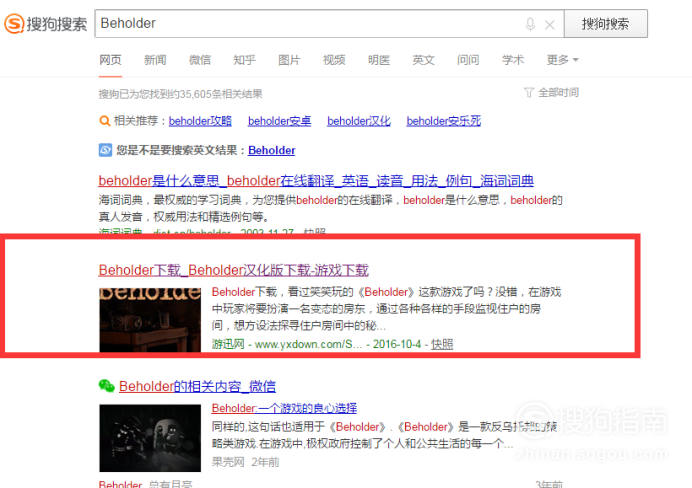Viewport: 692px width, 488px height.
Task: Click the Sogou logo icon
Action: click(x=14, y=23)
